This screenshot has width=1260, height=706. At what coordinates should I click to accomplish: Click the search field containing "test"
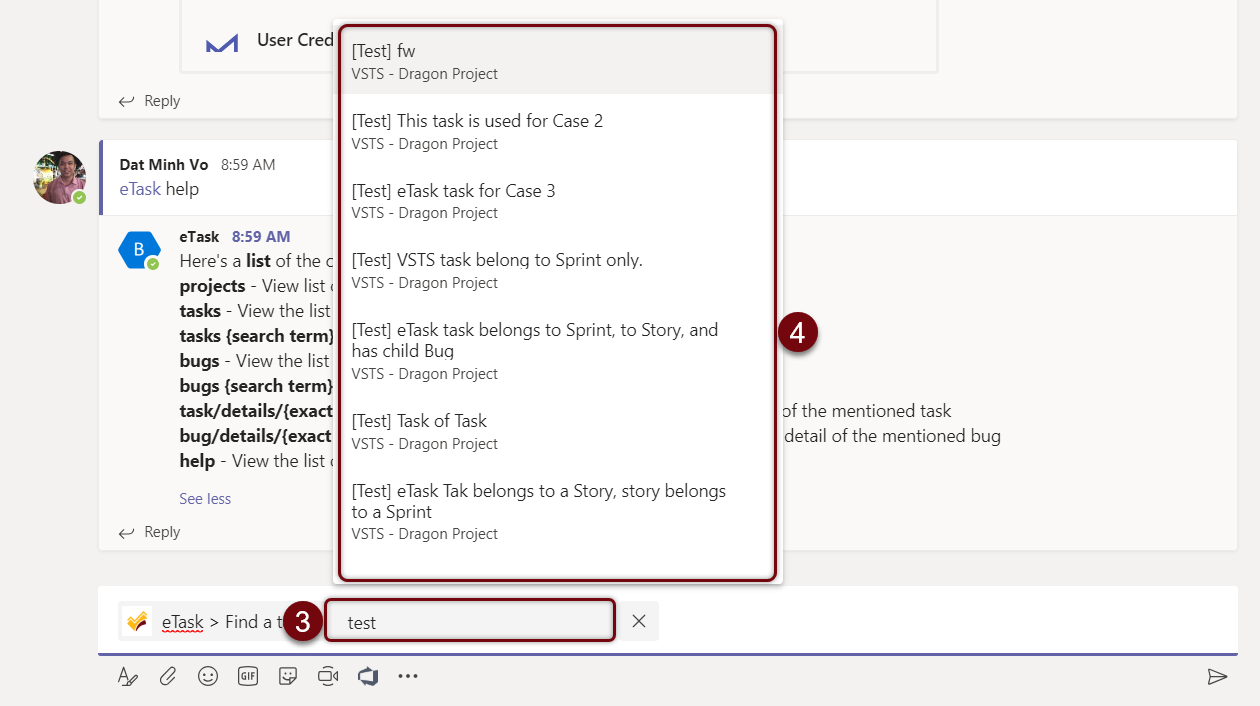point(470,622)
